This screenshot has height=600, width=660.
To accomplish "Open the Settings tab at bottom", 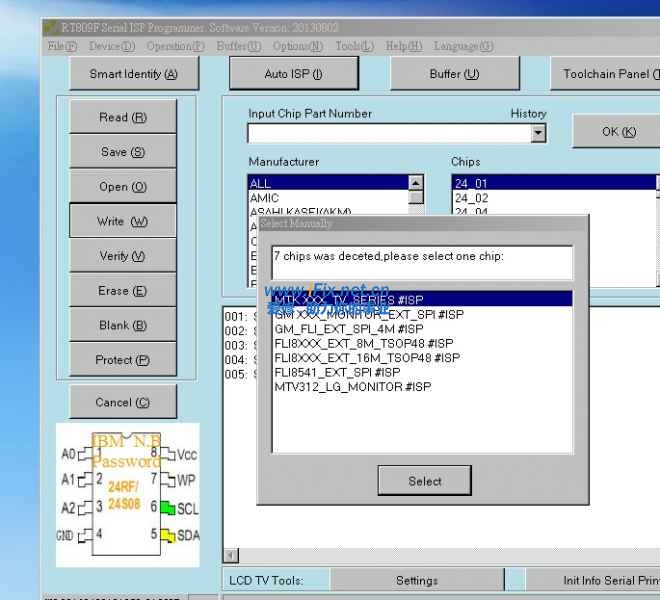I will coord(416,580).
